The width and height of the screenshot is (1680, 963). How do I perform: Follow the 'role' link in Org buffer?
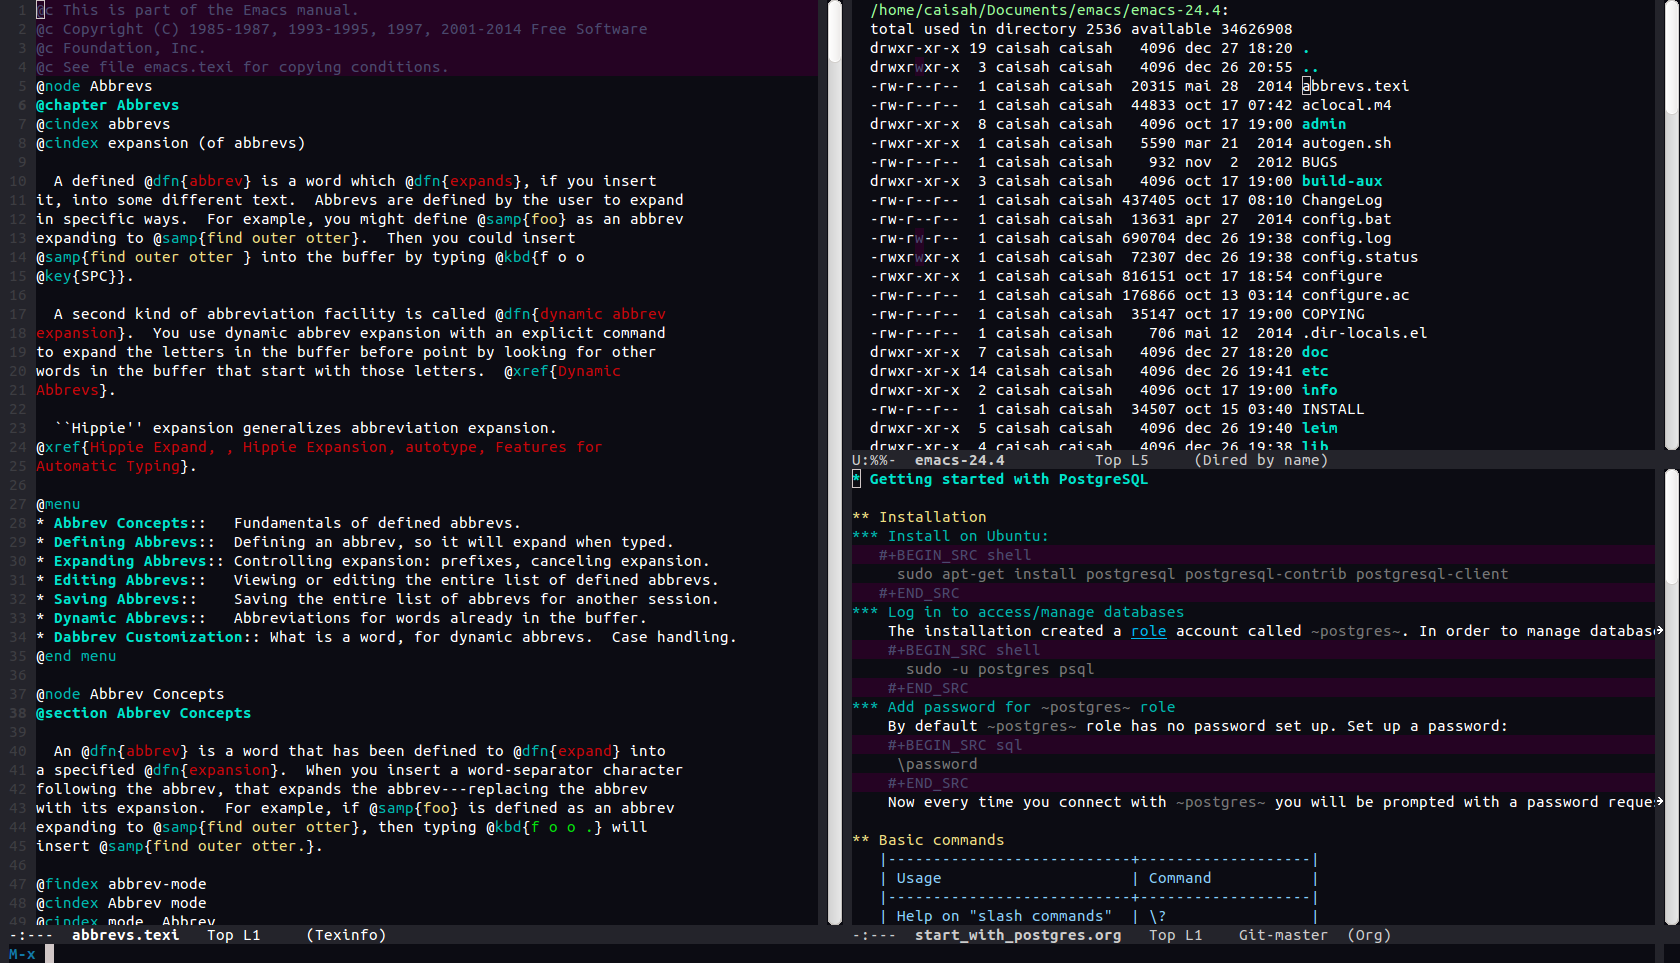pyautogui.click(x=1148, y=631)
